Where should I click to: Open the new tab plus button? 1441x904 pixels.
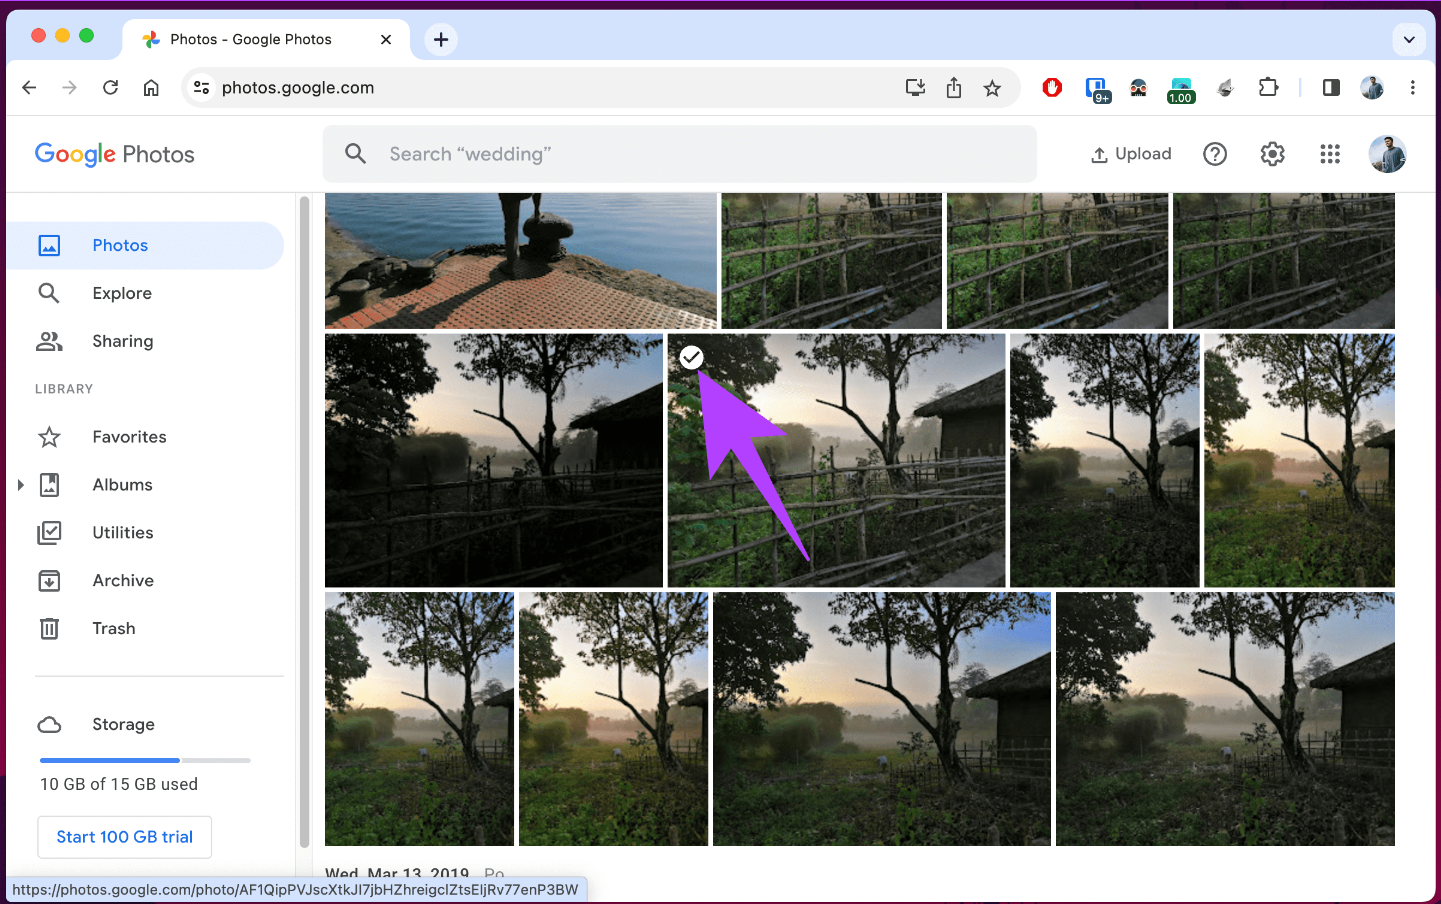(441, 40)
